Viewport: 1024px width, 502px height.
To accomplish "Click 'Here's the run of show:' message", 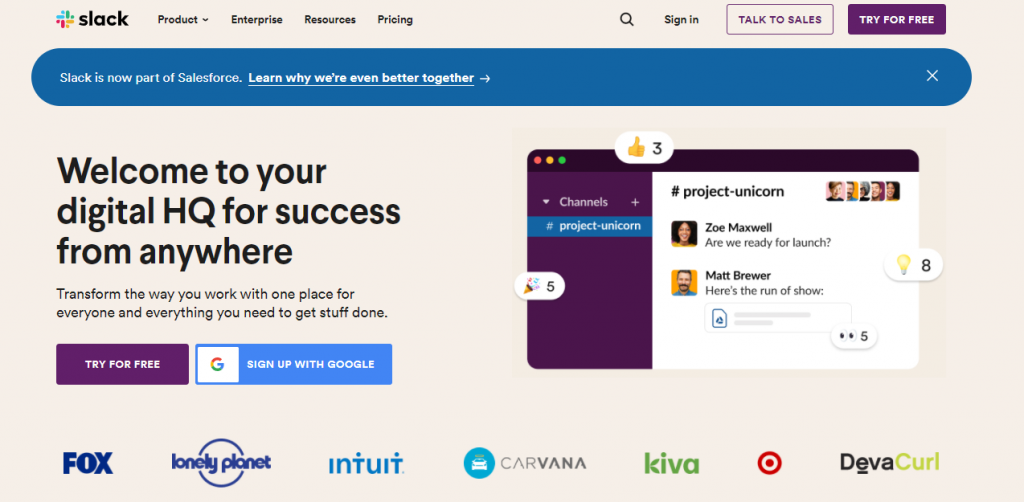I will click(x=763, y=291).
